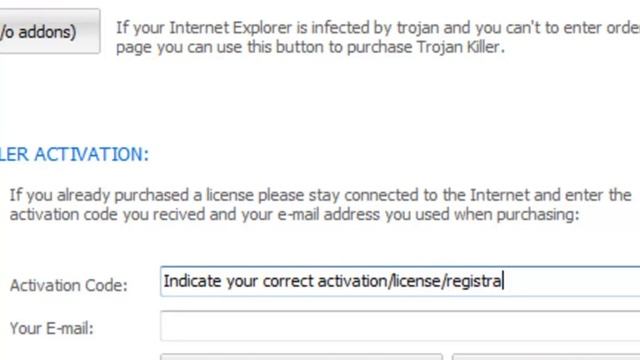Click the word activation inside the code field
Viewport: 640px width, 360px height.
(x=353, y=281)
